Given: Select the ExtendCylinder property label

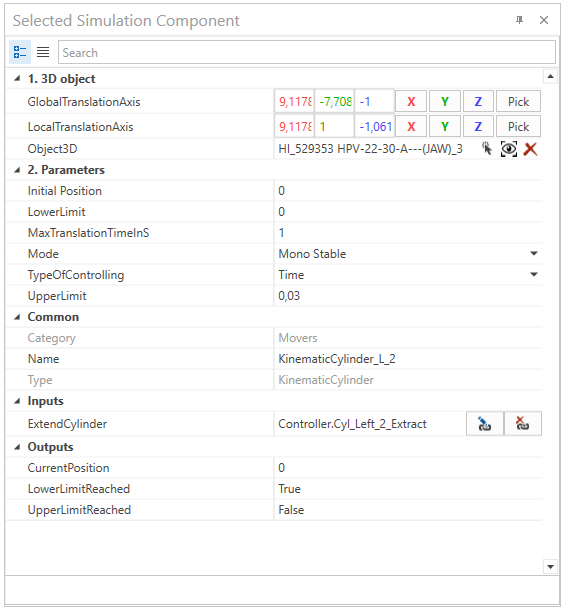Looking at the screenshot, I should coord(67,424).
